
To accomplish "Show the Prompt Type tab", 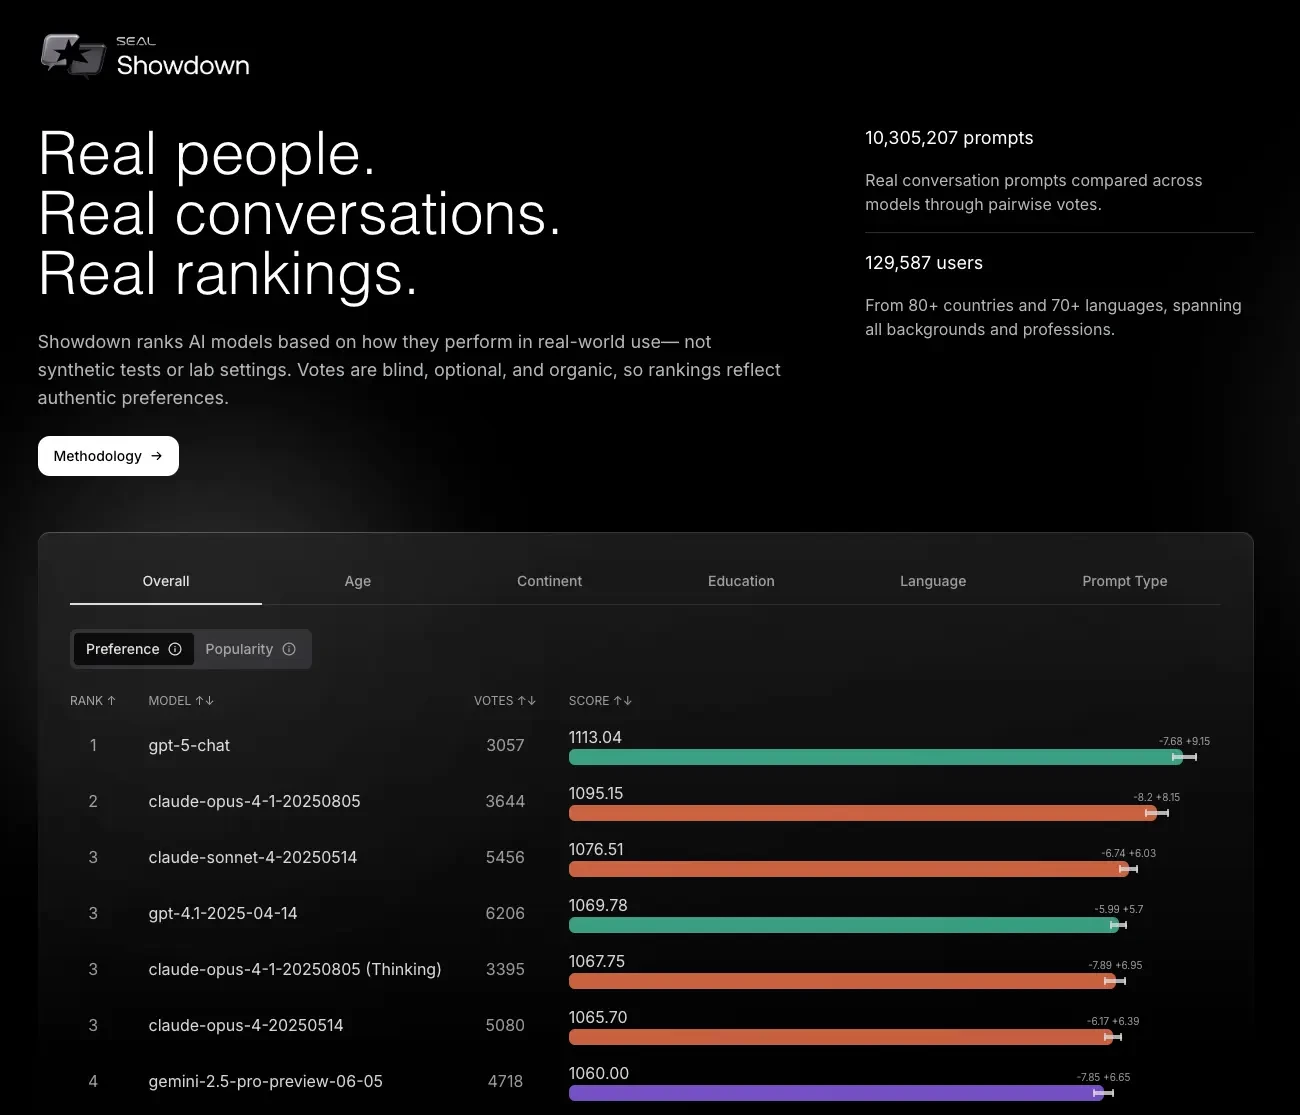I will (x=1124, y=581).
